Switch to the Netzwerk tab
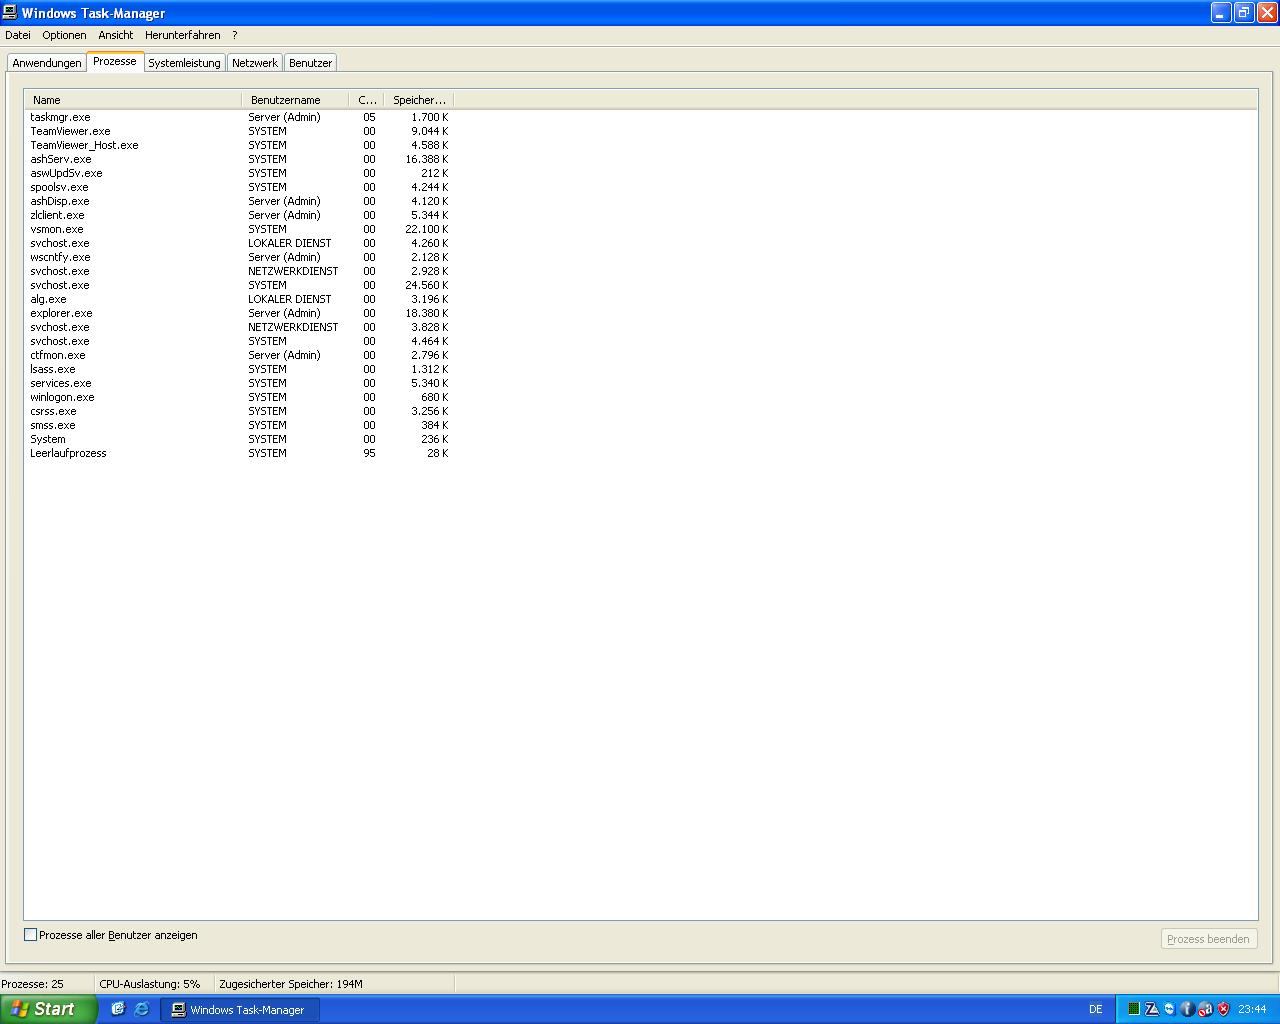This screenshot has width=1280, height=1024. (255, 63)
